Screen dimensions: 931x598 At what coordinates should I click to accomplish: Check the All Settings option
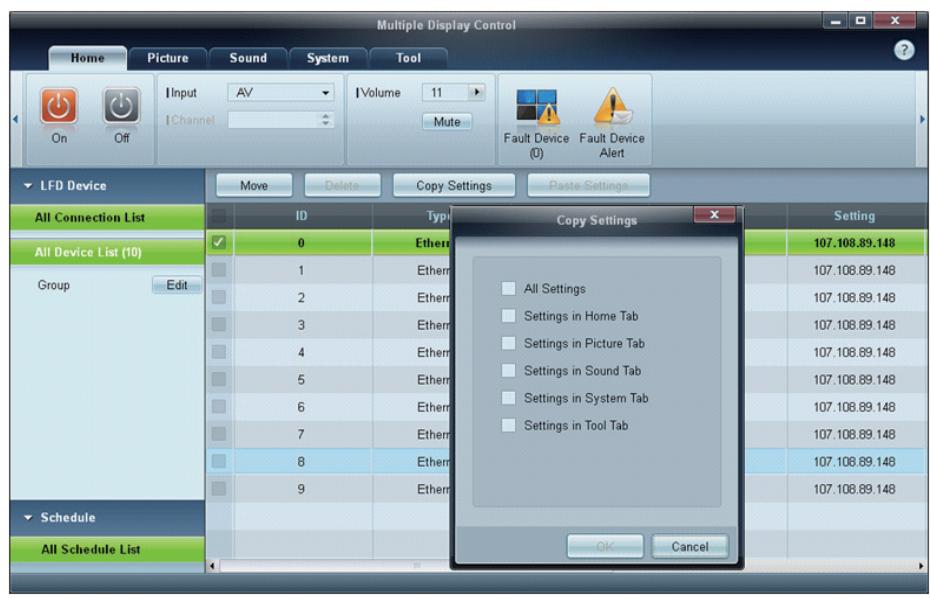click(508, 289)
